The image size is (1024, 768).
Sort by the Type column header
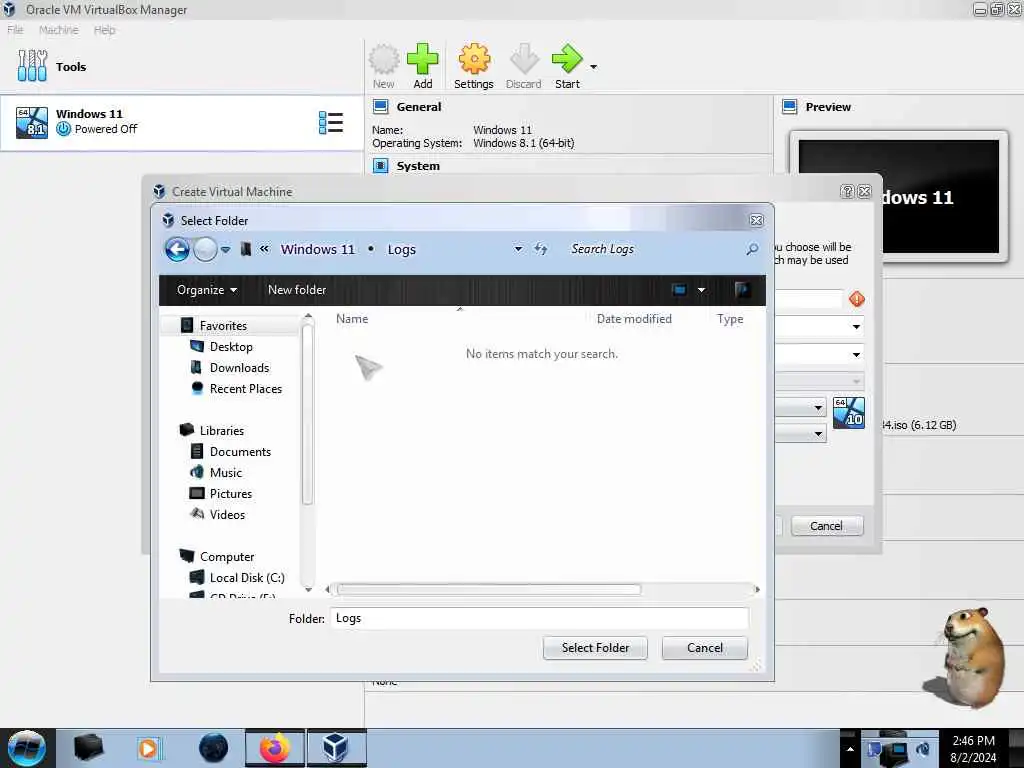tap(729, 319)
